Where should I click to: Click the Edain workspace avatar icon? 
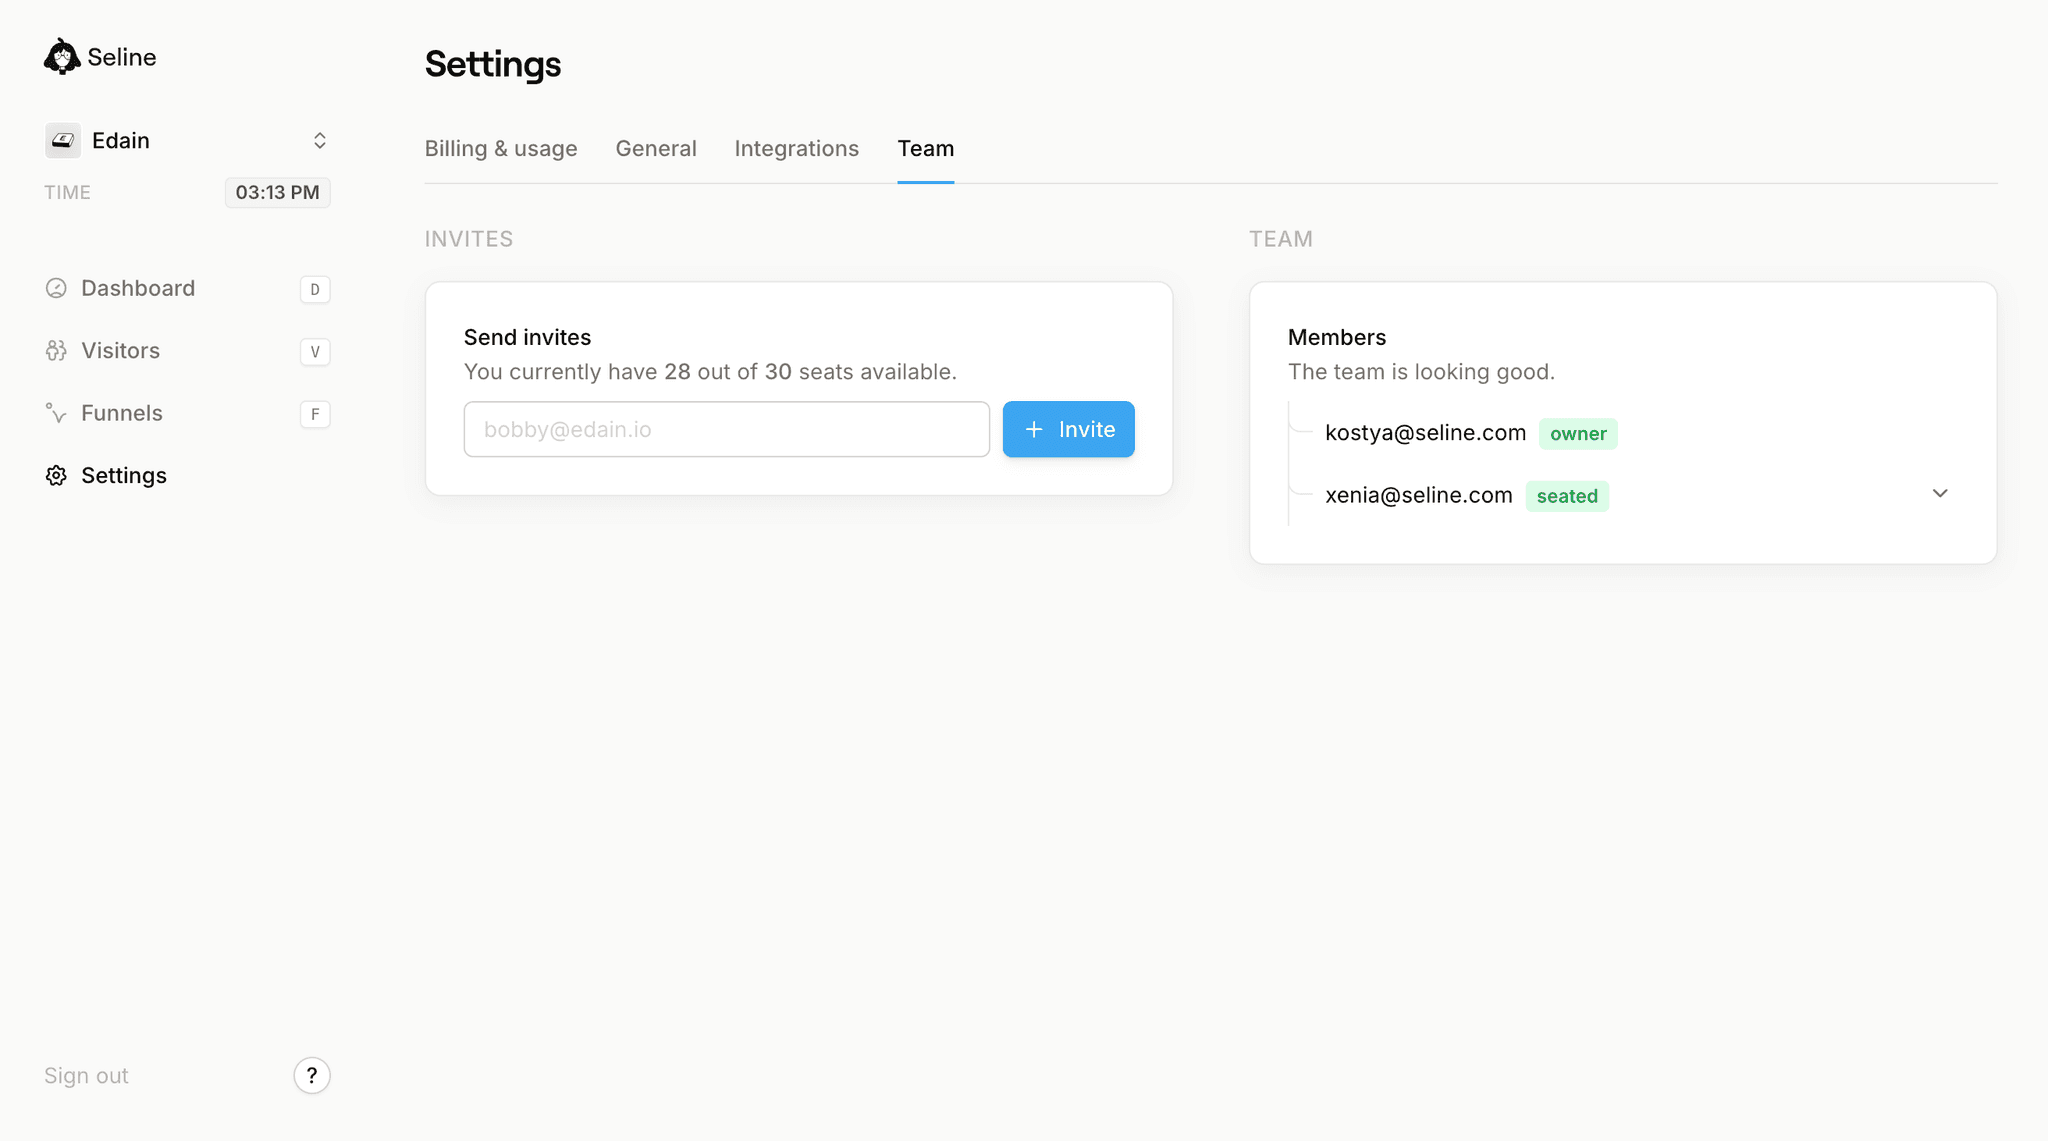(62, 140)
